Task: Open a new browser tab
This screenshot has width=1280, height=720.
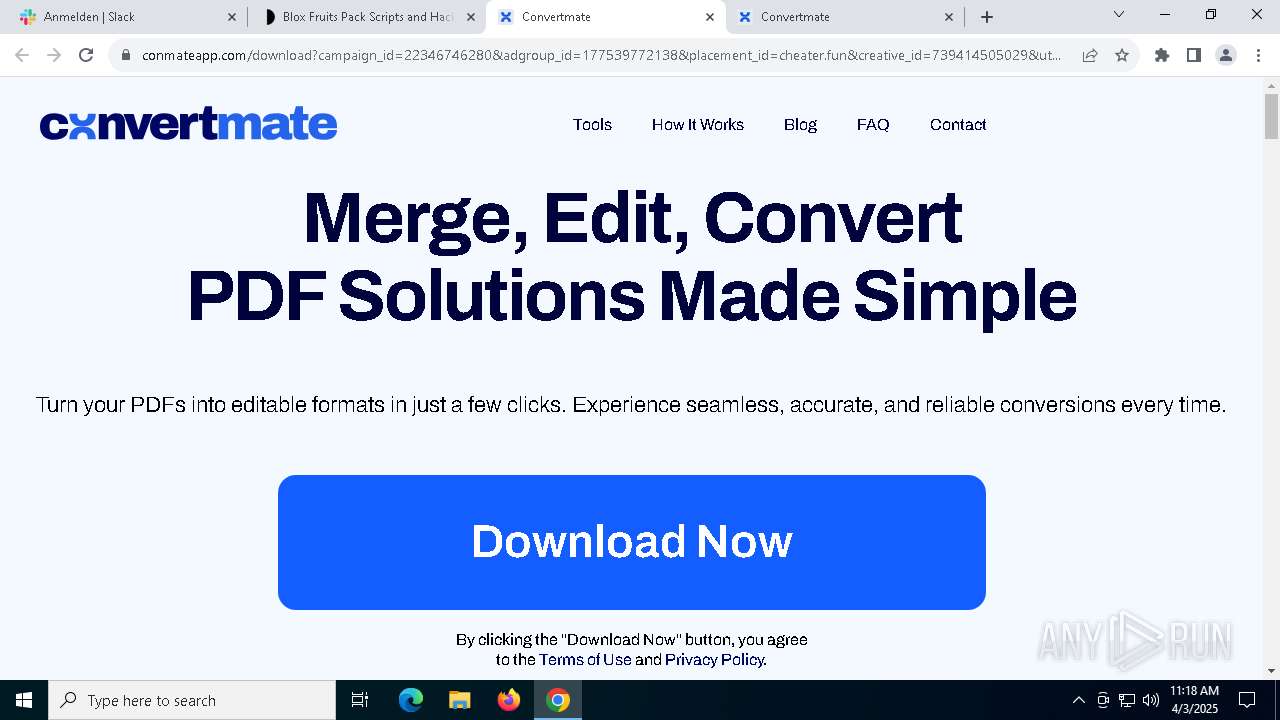Action: click(x=987, y=17)
